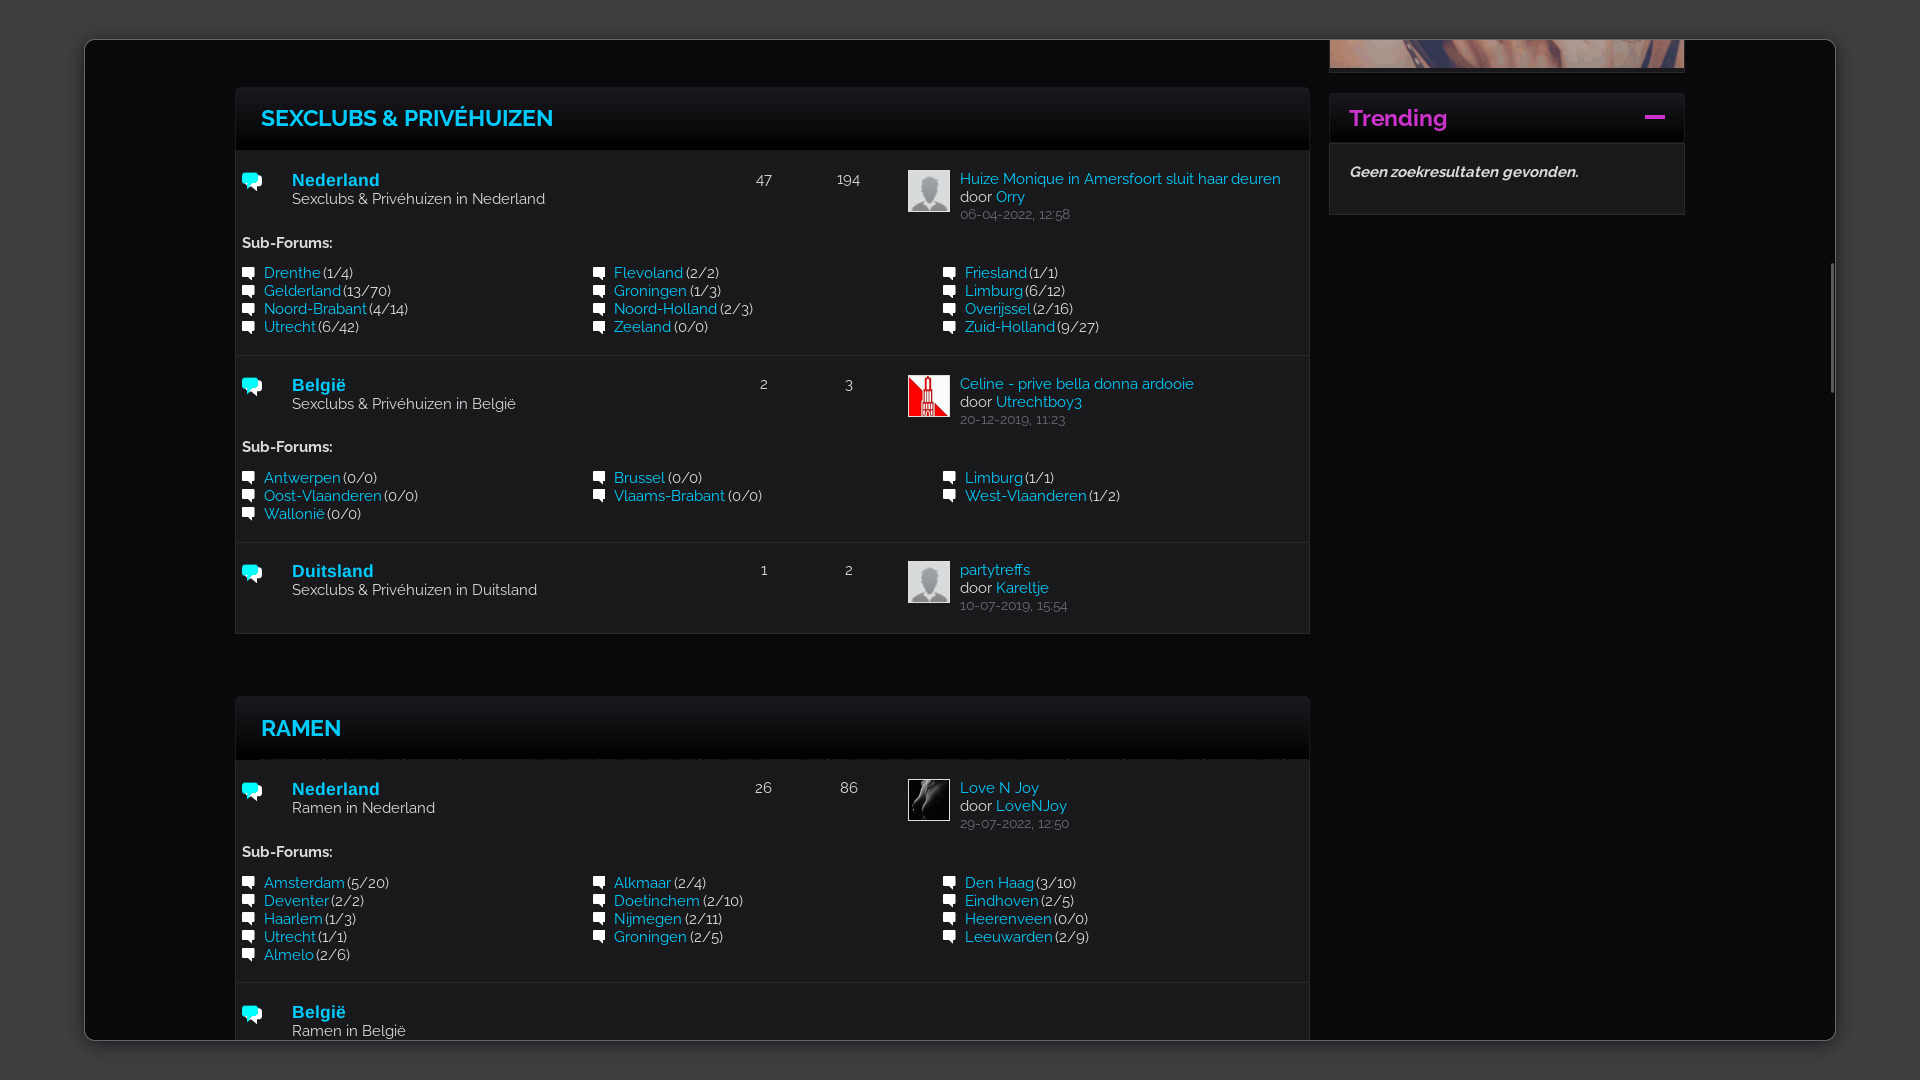Click forum icon beside Sexclubs België

pos(252,386)
